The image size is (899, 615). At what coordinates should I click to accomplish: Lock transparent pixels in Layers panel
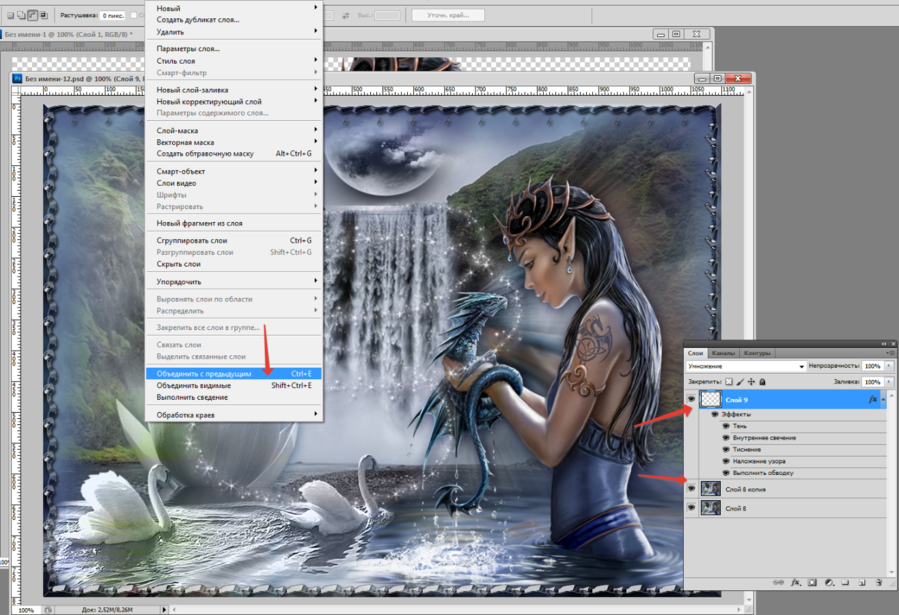[729, 382]
